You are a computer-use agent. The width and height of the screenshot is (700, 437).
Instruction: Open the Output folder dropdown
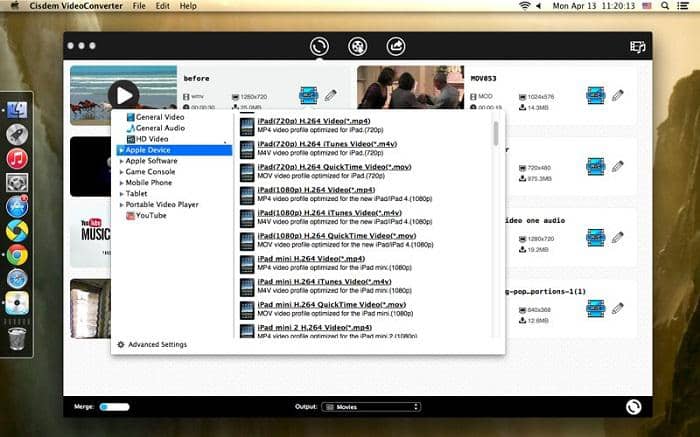pos(370,407)
